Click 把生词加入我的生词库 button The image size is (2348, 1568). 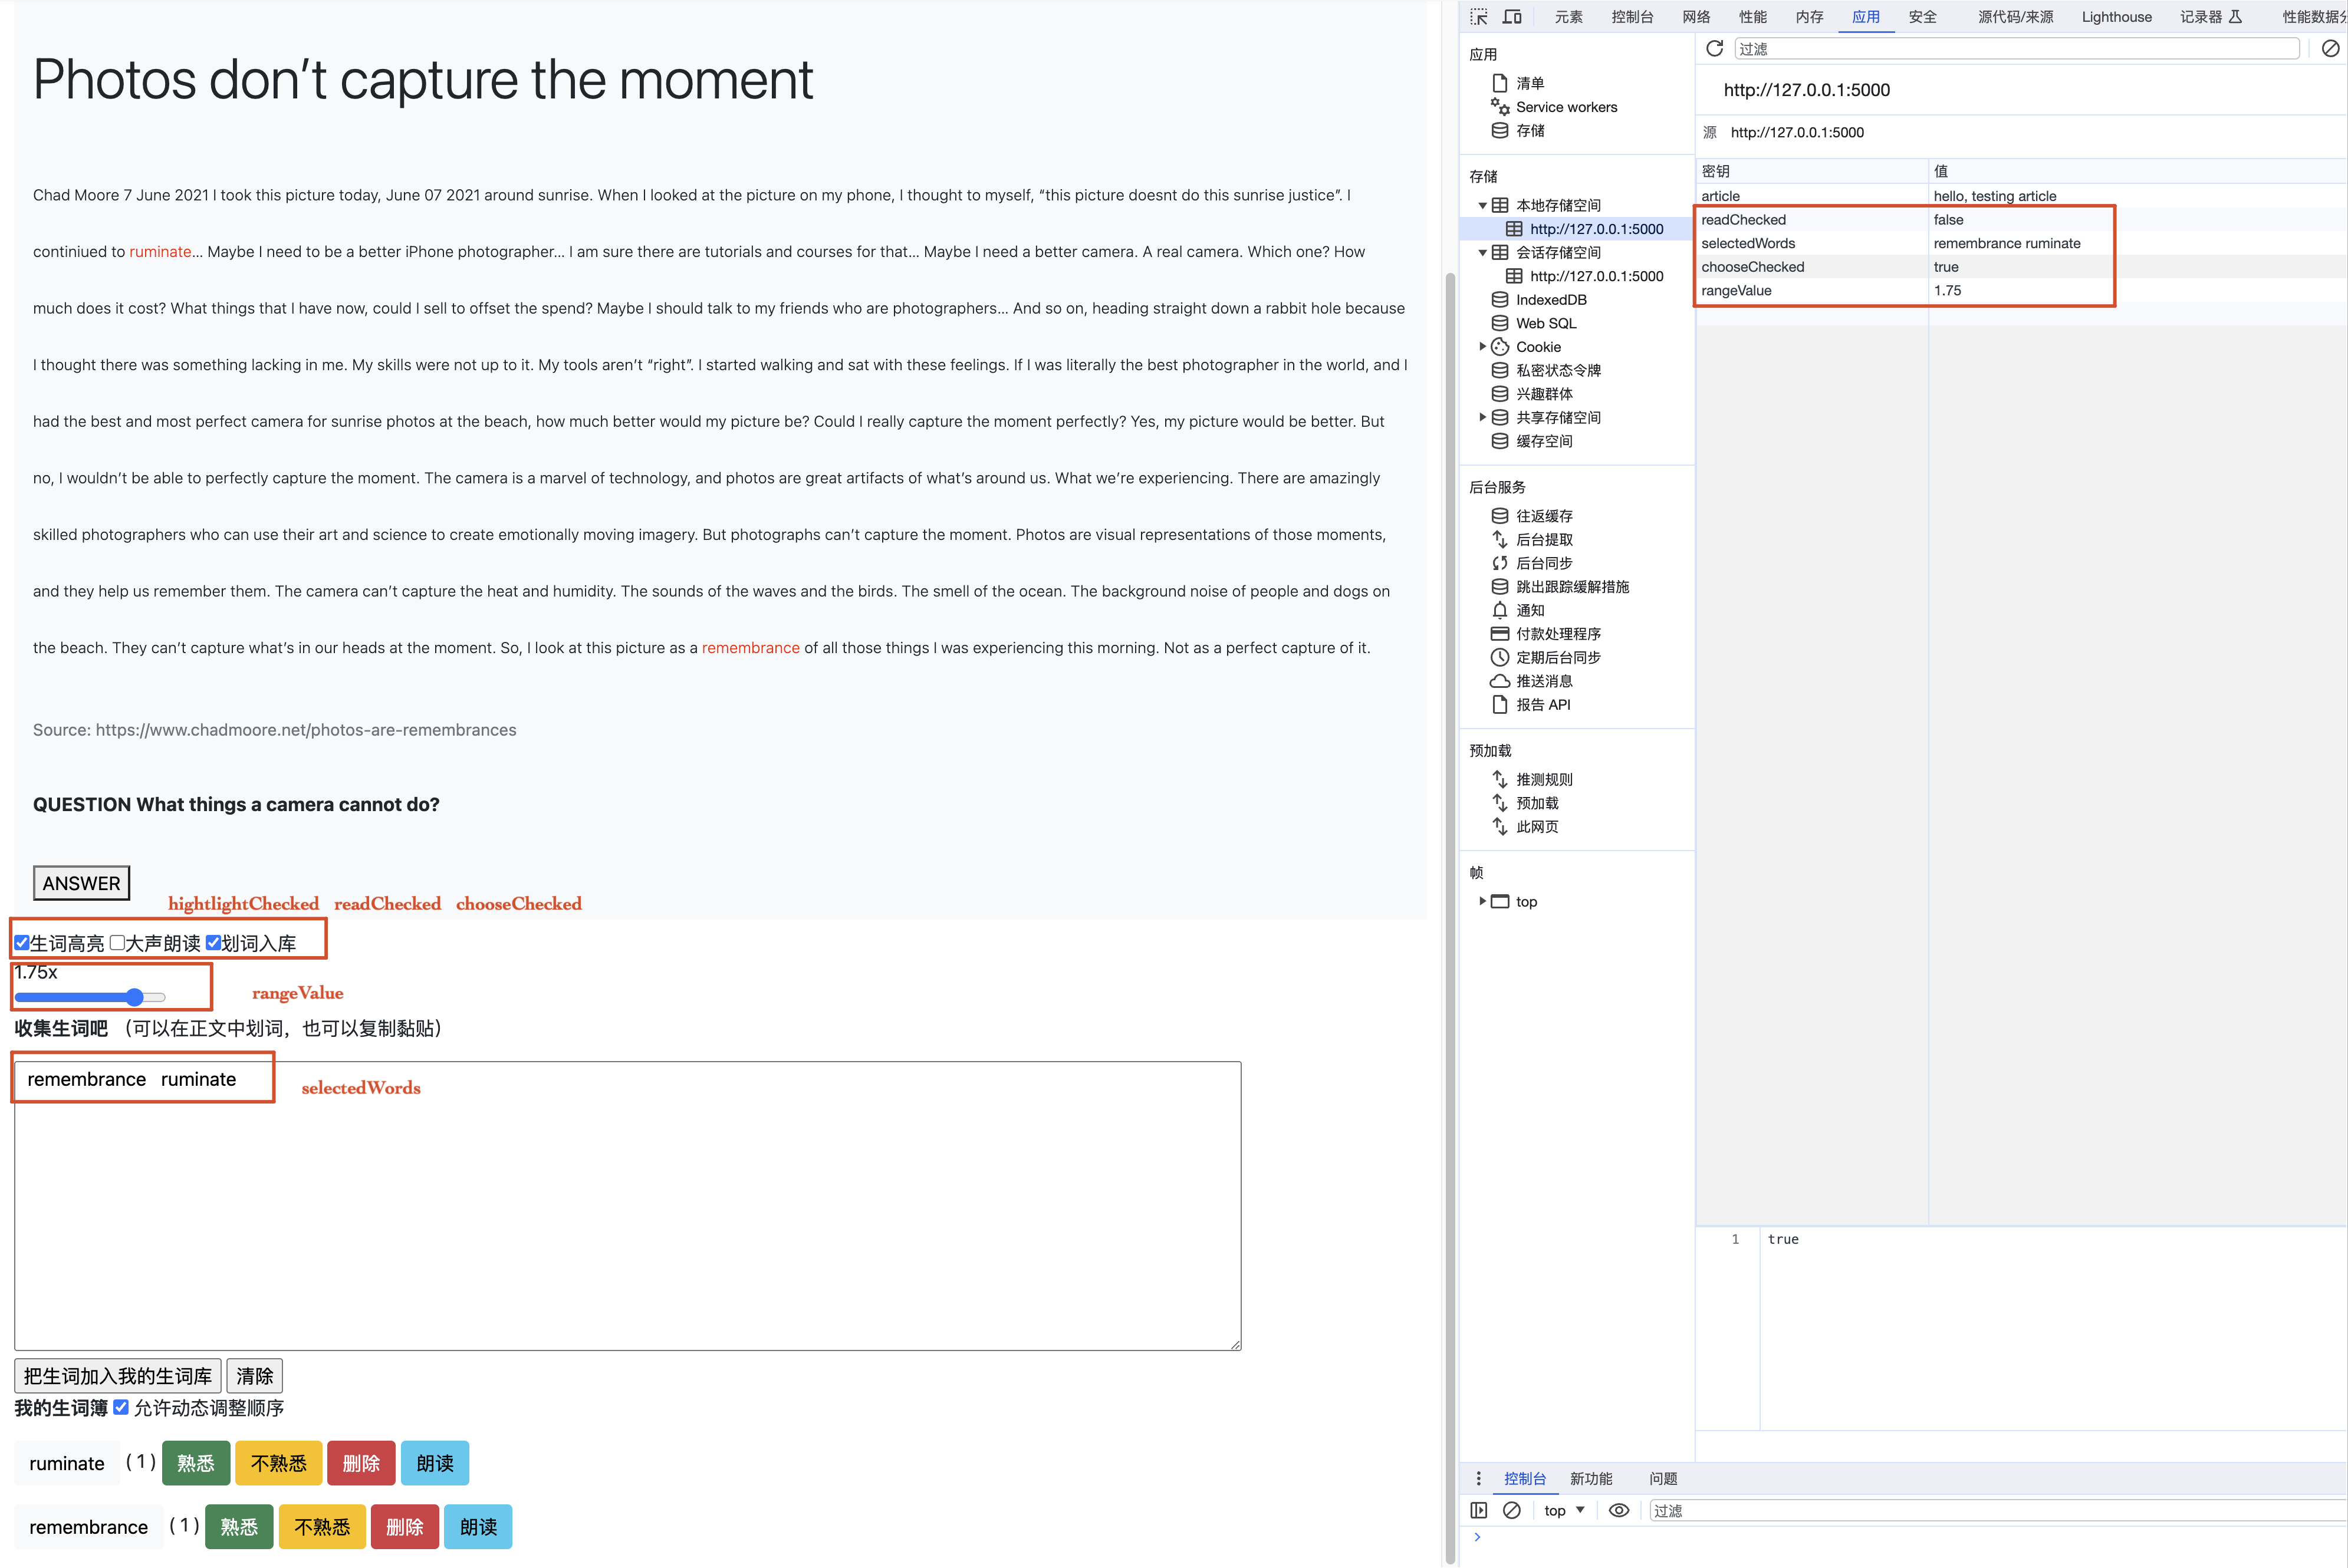coord(117,1376)
